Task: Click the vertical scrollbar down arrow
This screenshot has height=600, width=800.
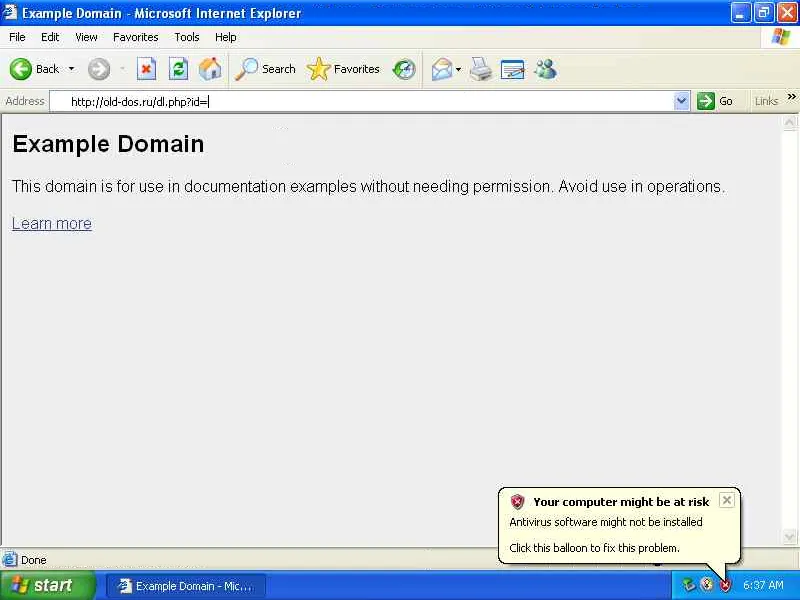Action: (789, 537)
